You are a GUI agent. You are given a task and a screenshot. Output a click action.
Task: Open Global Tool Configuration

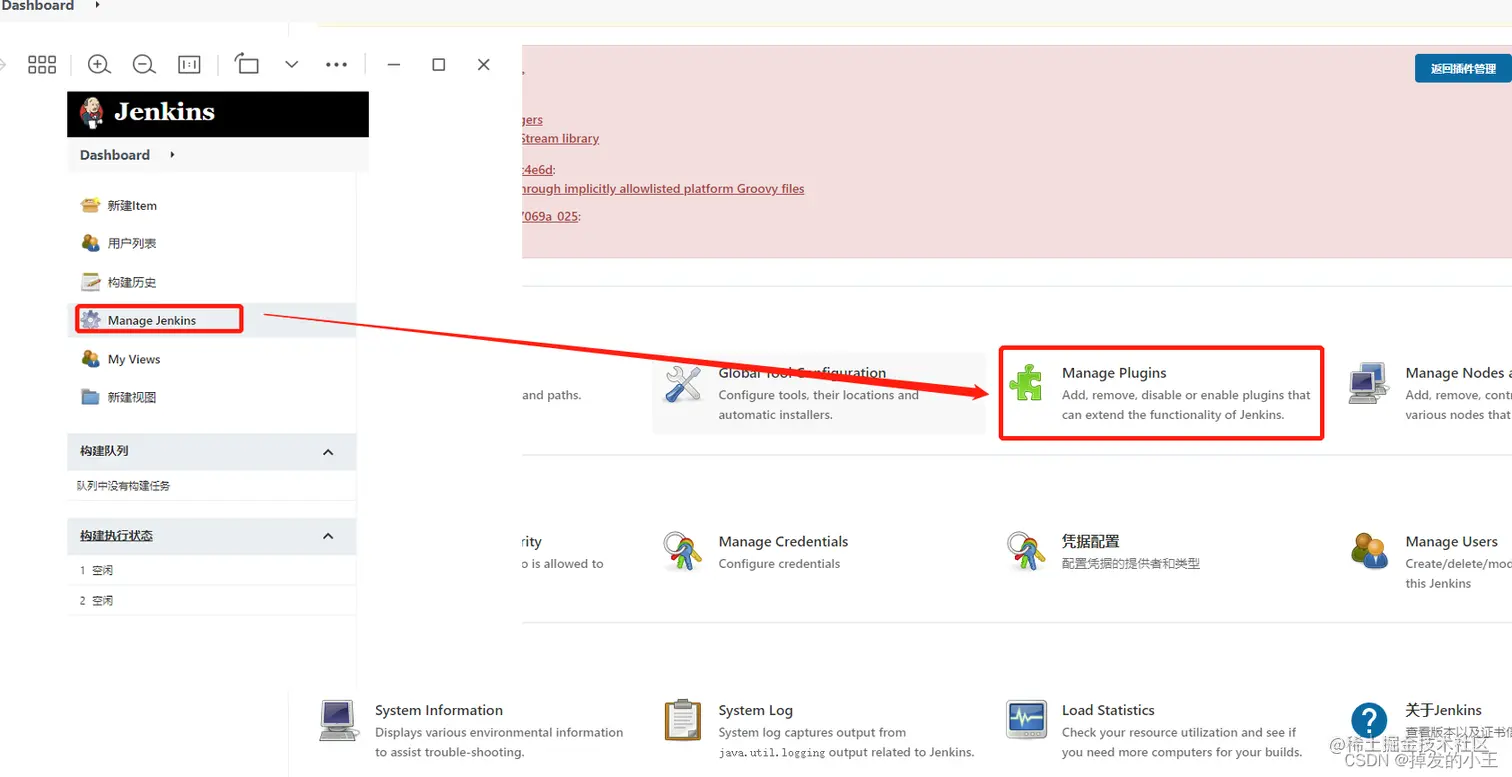(802, 373)
